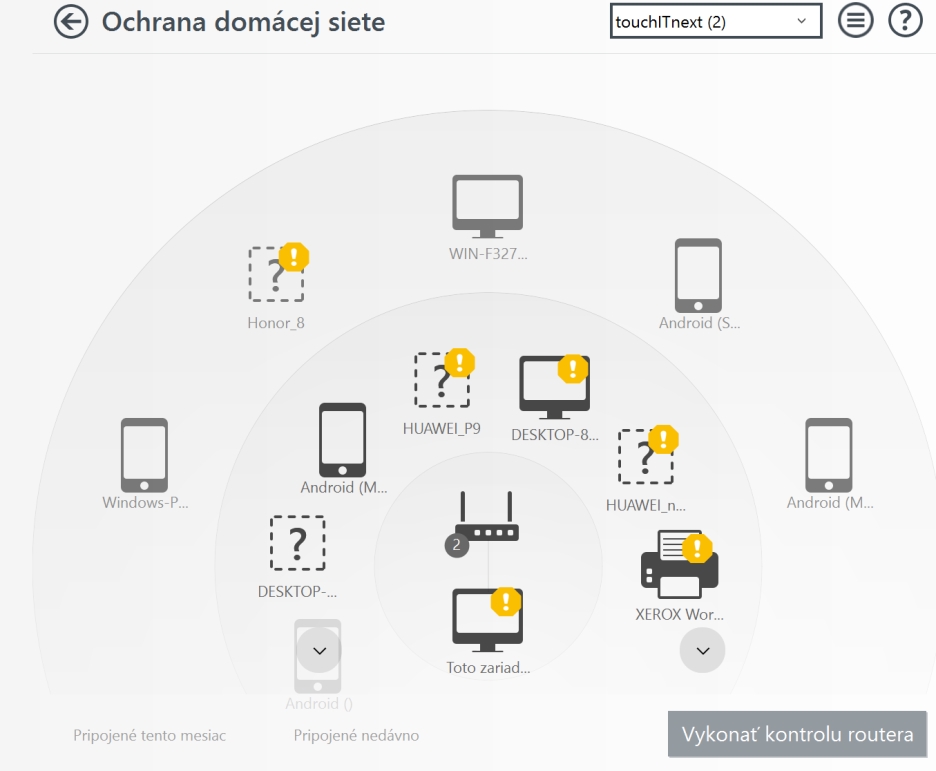
Task: Expand more devices with left chevron
Action: pos(319,650)
